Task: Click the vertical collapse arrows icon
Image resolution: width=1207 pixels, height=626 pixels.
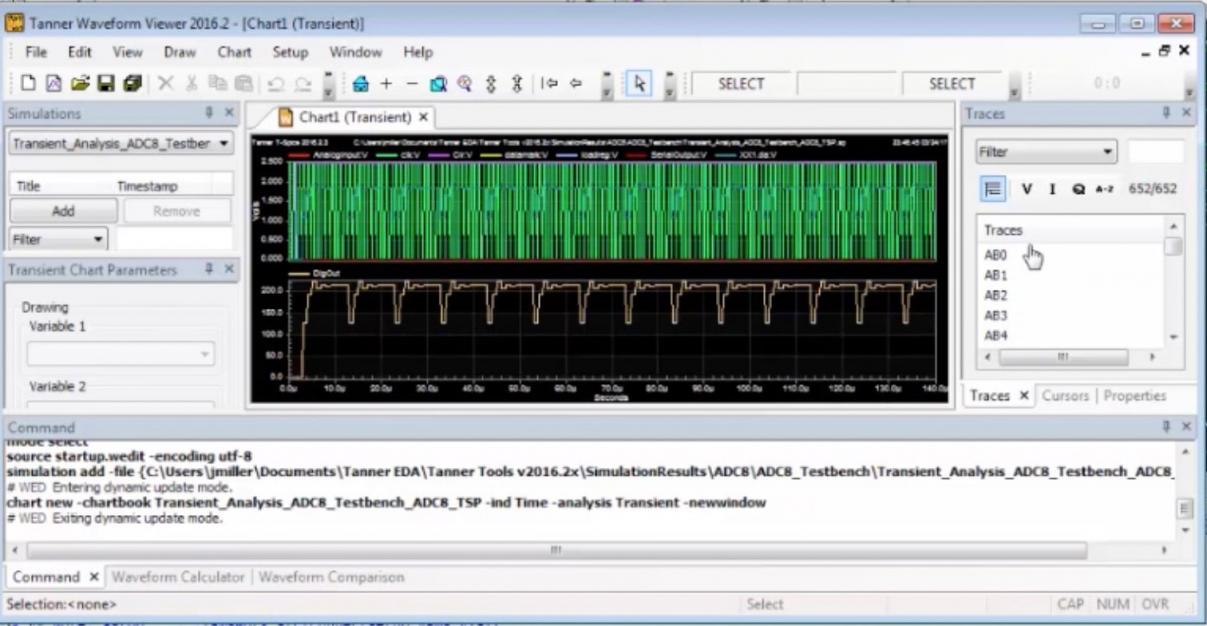Action: point(518,85)
